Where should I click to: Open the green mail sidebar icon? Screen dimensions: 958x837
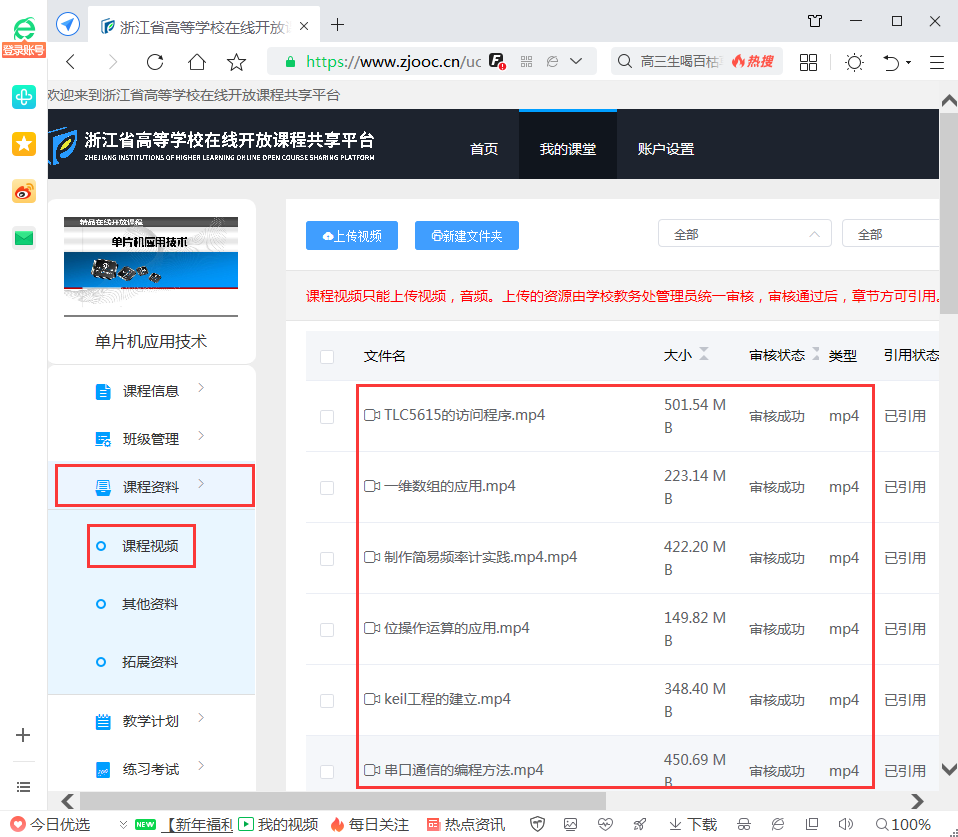pyautogui.click(x=24, y=238)
